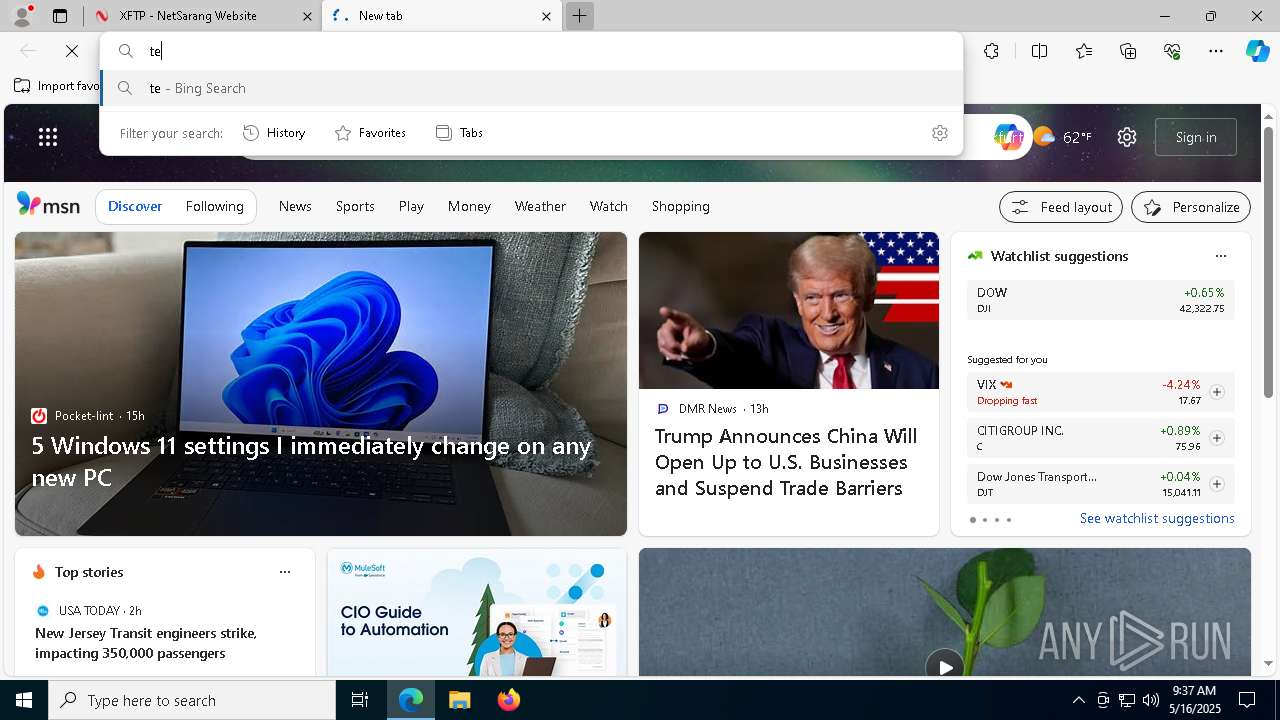This screenshot has width=1280, height=720.
Task: Open the notification center icon
Action: (x=1247, y=700)
